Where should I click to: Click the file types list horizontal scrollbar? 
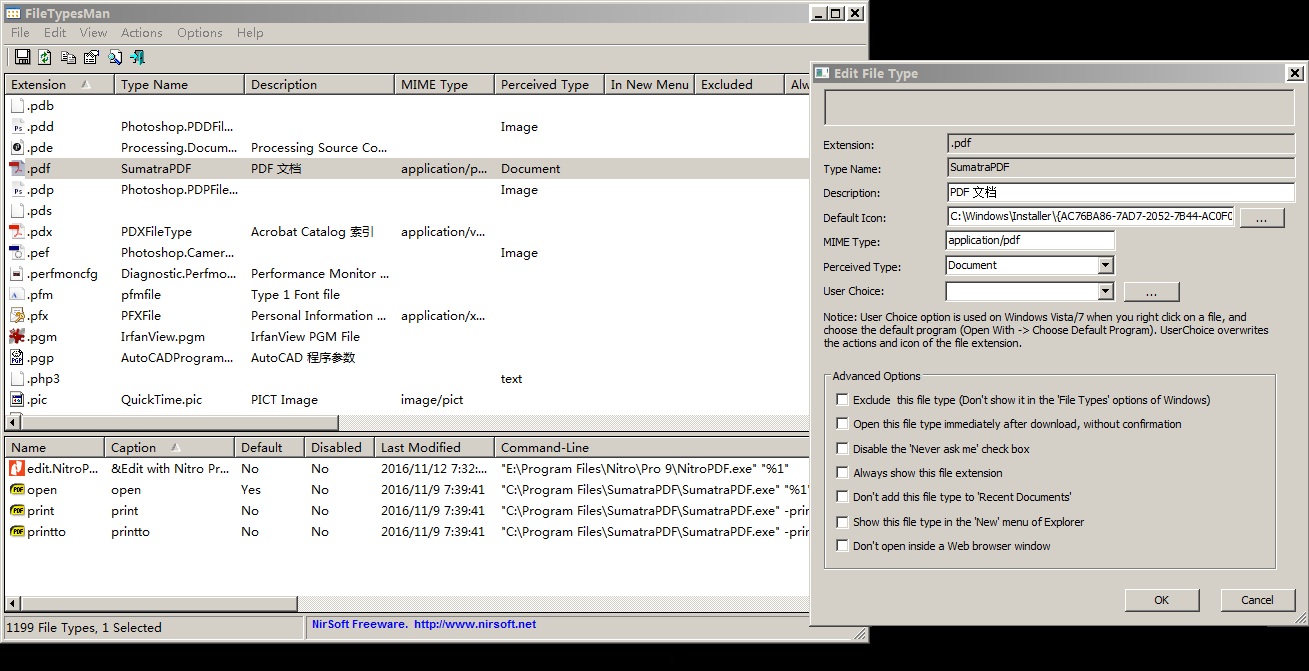179,423
